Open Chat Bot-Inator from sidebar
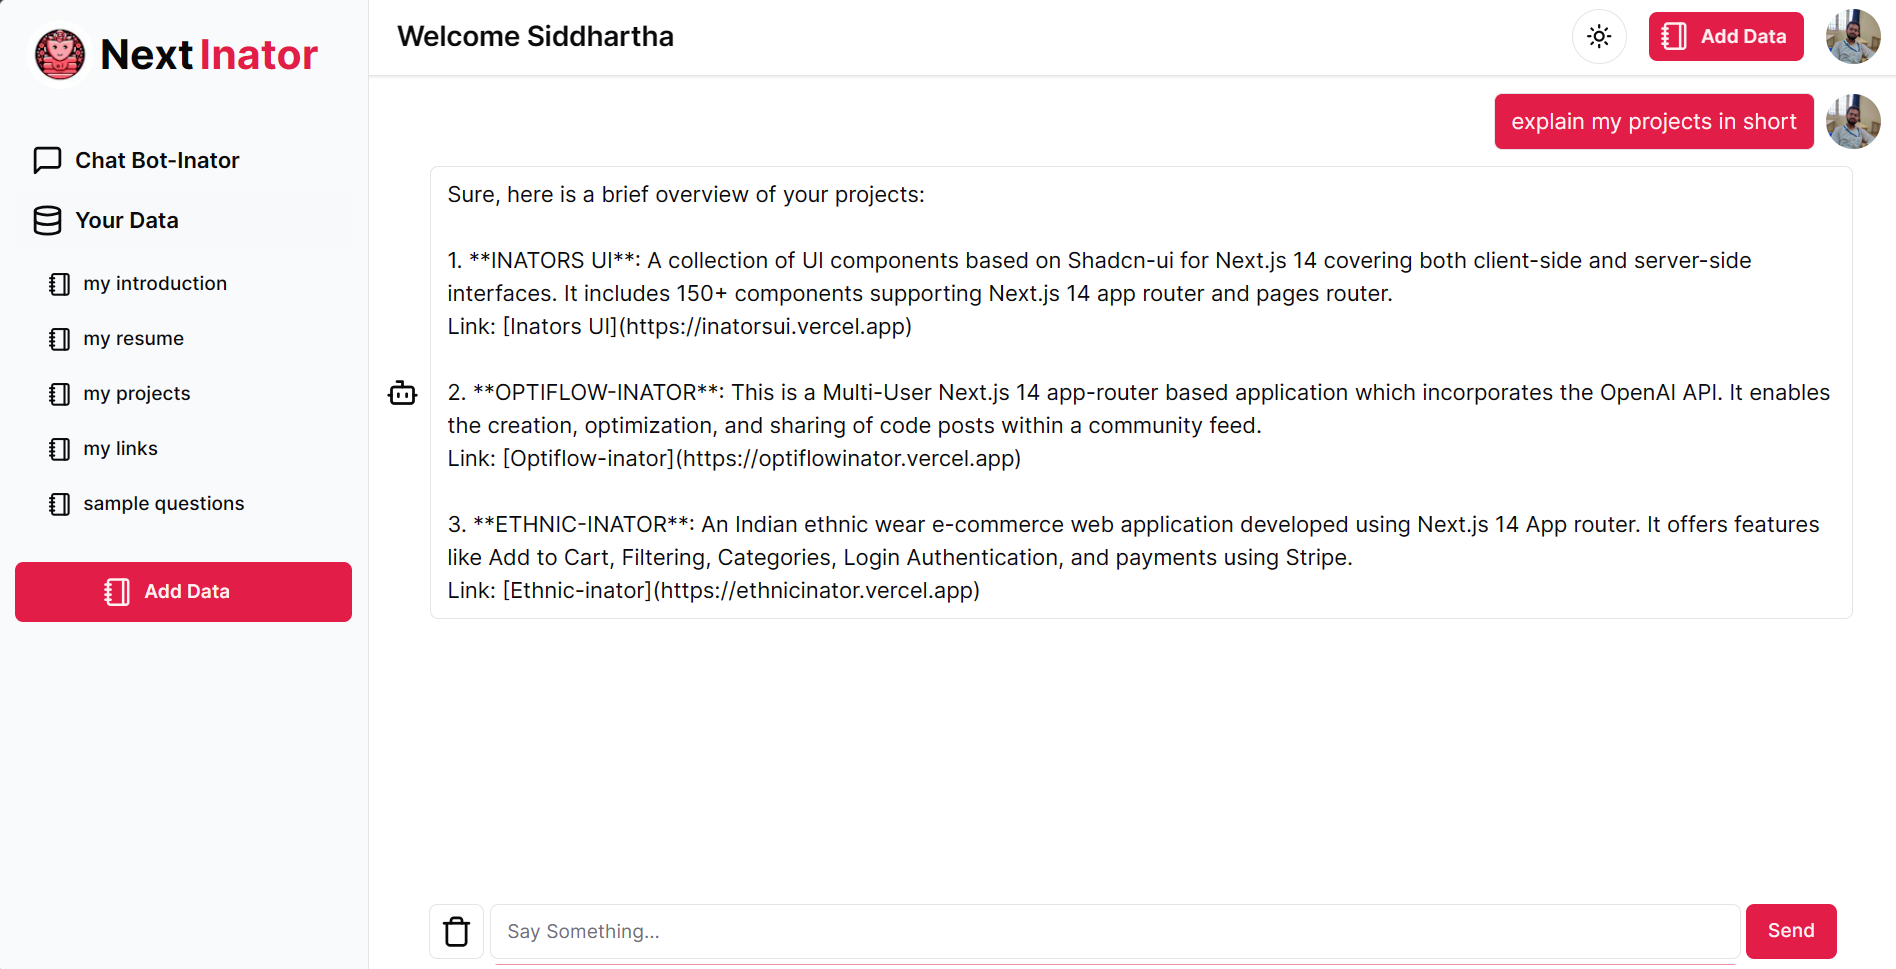 [157, 161]
